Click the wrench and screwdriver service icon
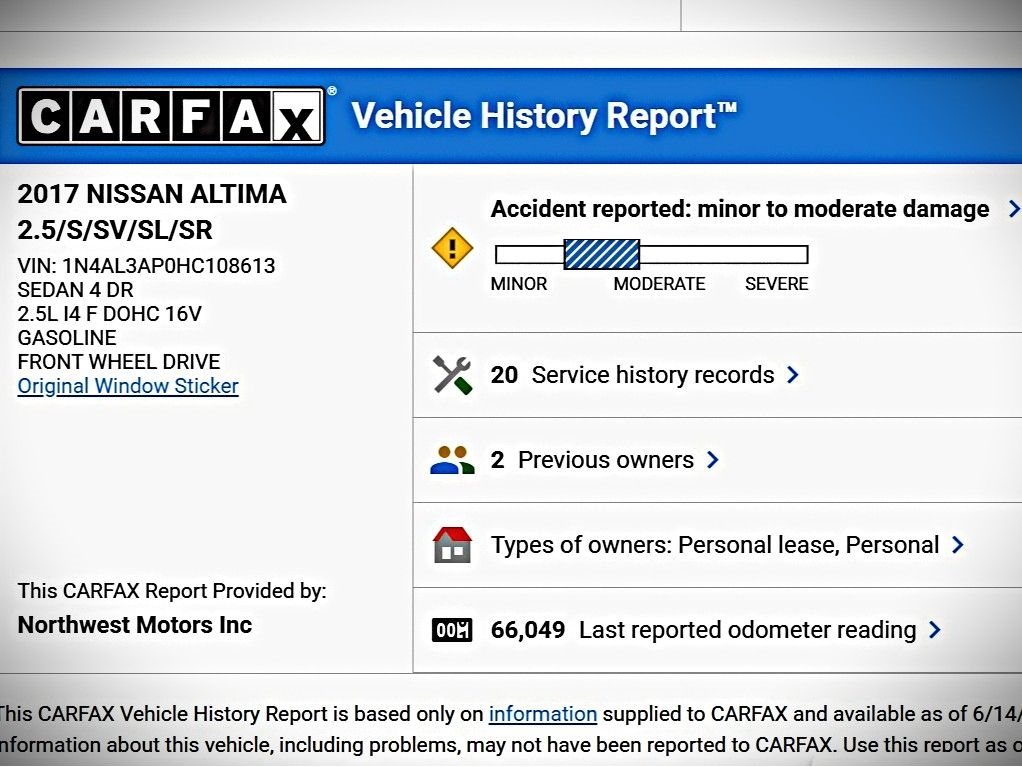 tap(451, 375)
